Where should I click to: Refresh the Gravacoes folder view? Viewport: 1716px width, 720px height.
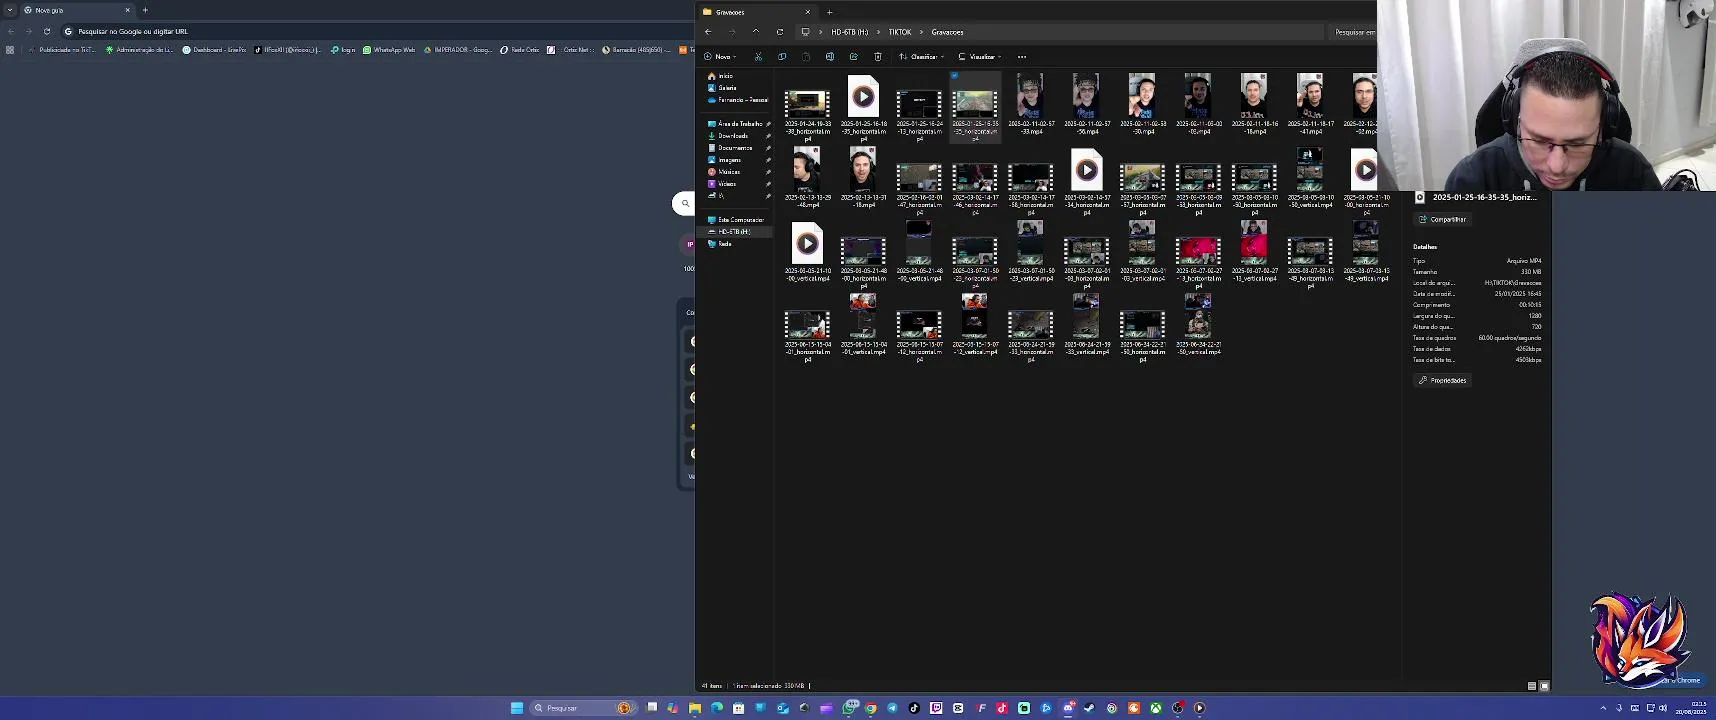point(780,32)
